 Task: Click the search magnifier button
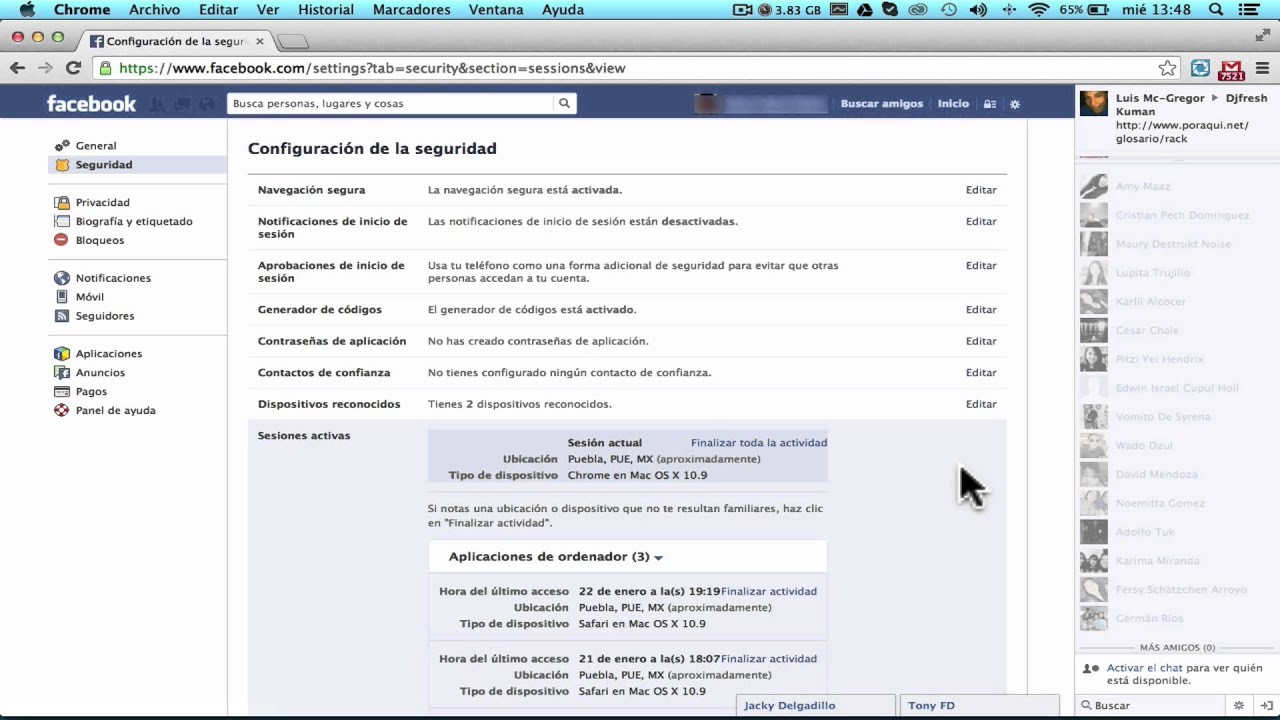564,104
